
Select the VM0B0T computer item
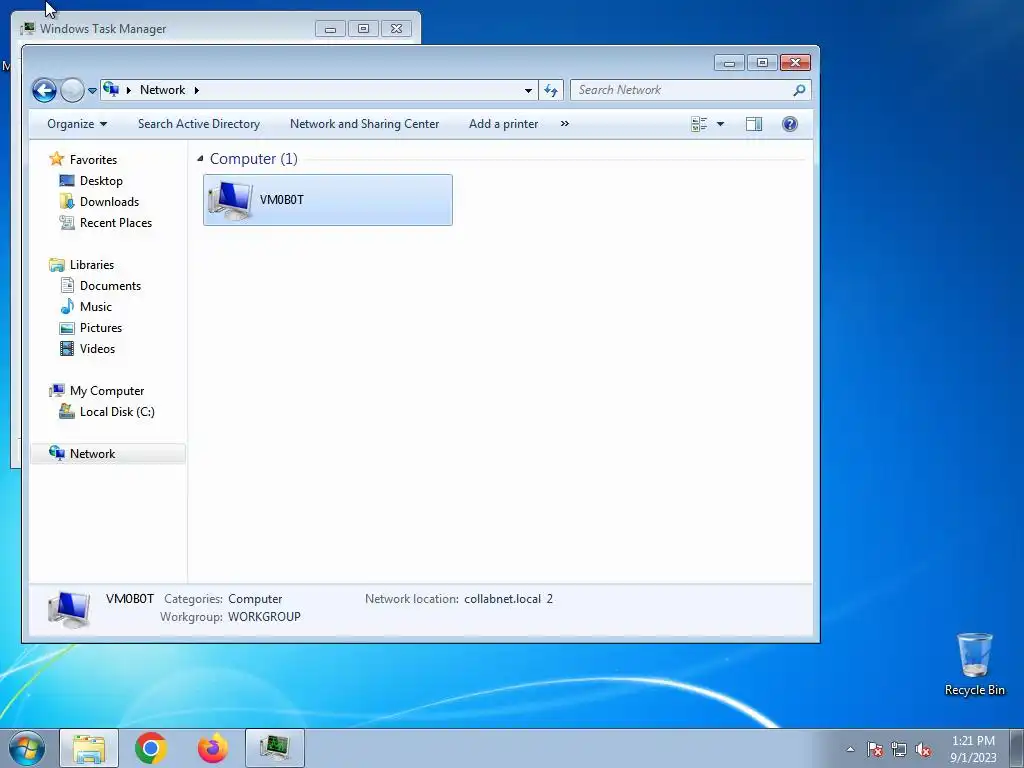coord(328,200)
